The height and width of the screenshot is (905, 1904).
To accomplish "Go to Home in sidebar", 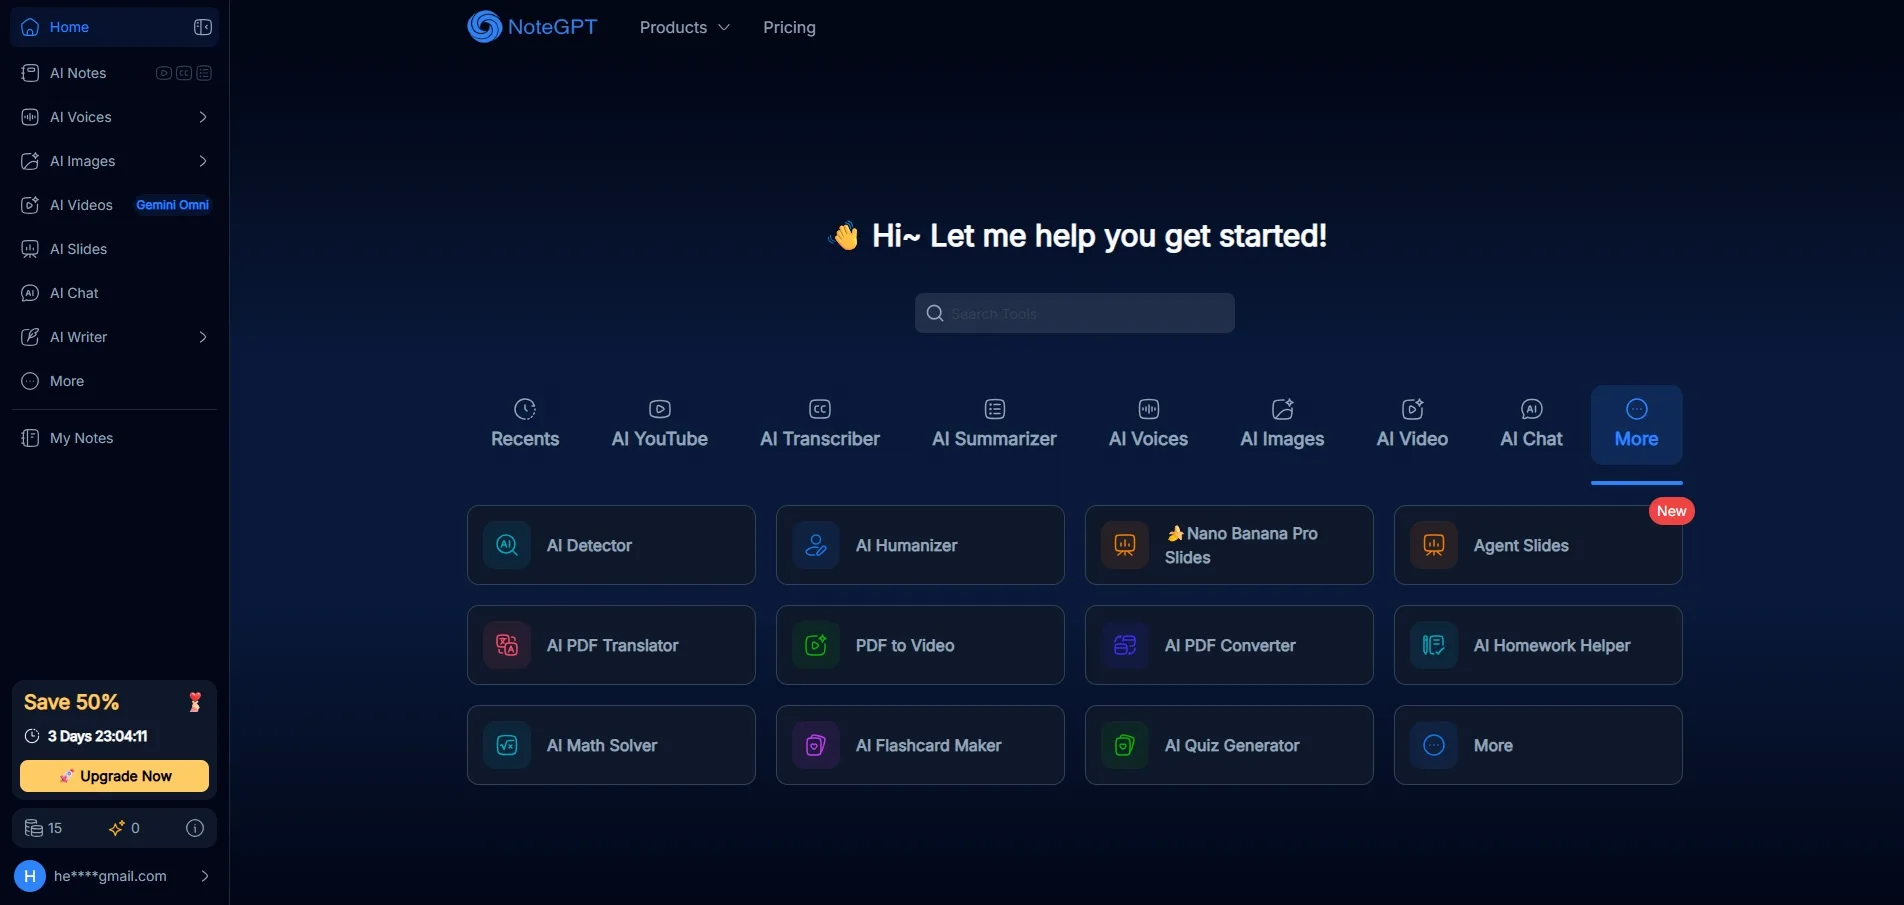I will (x=114, y=27).
